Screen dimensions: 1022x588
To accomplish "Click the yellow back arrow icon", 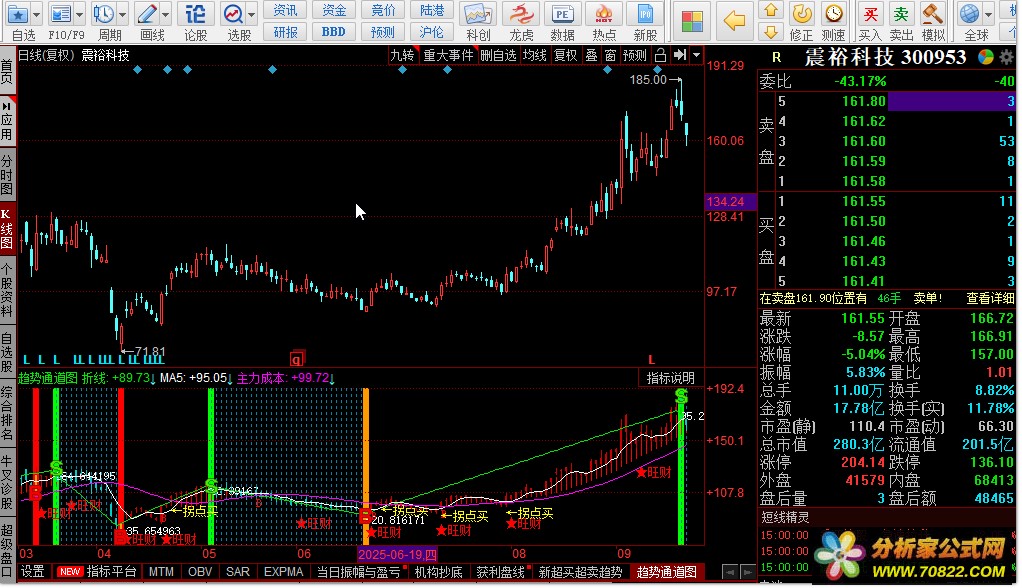I will pos(734,20).
